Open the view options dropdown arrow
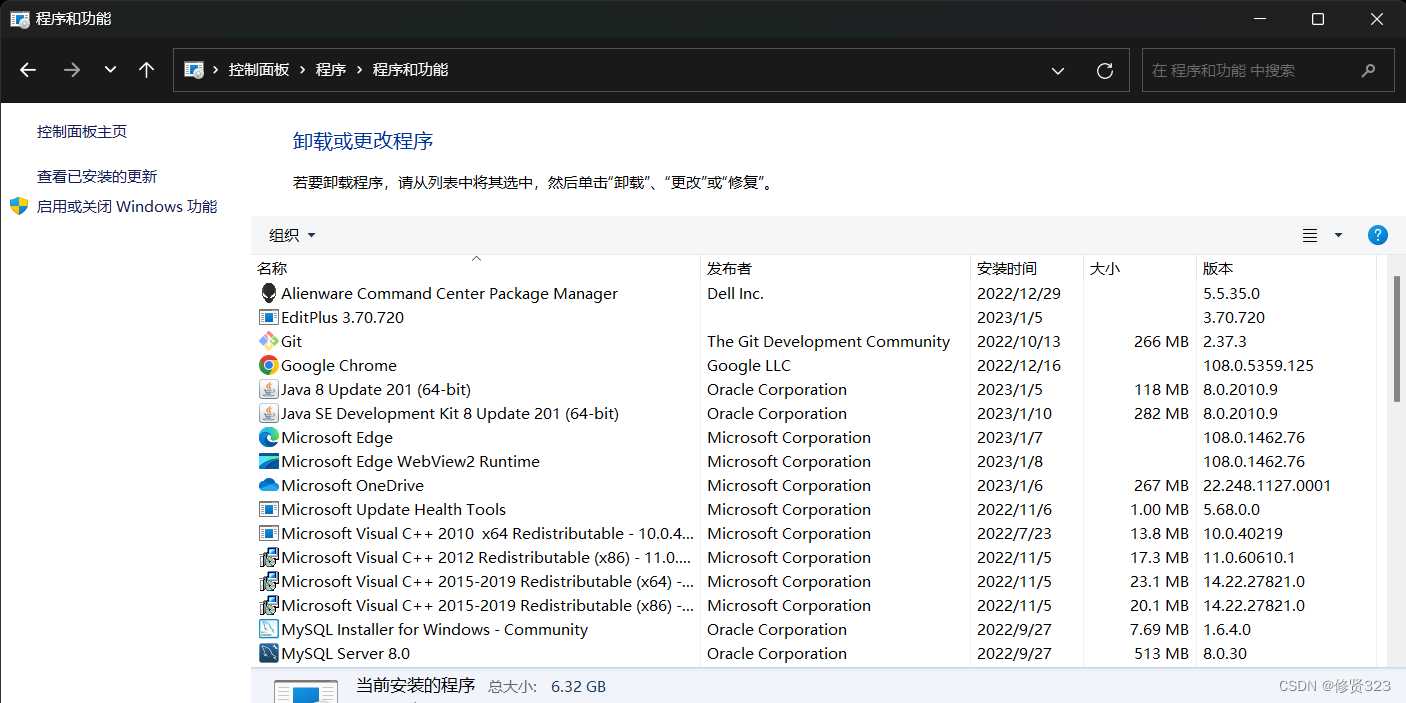 (1337, 235)
